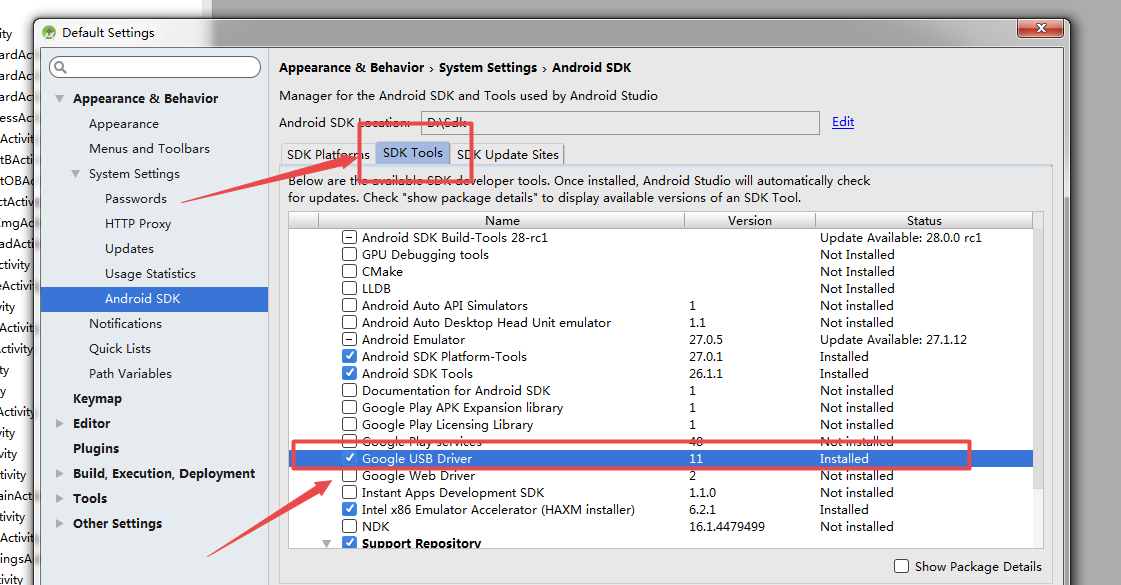Open the Updates settings page

point(129,249)
